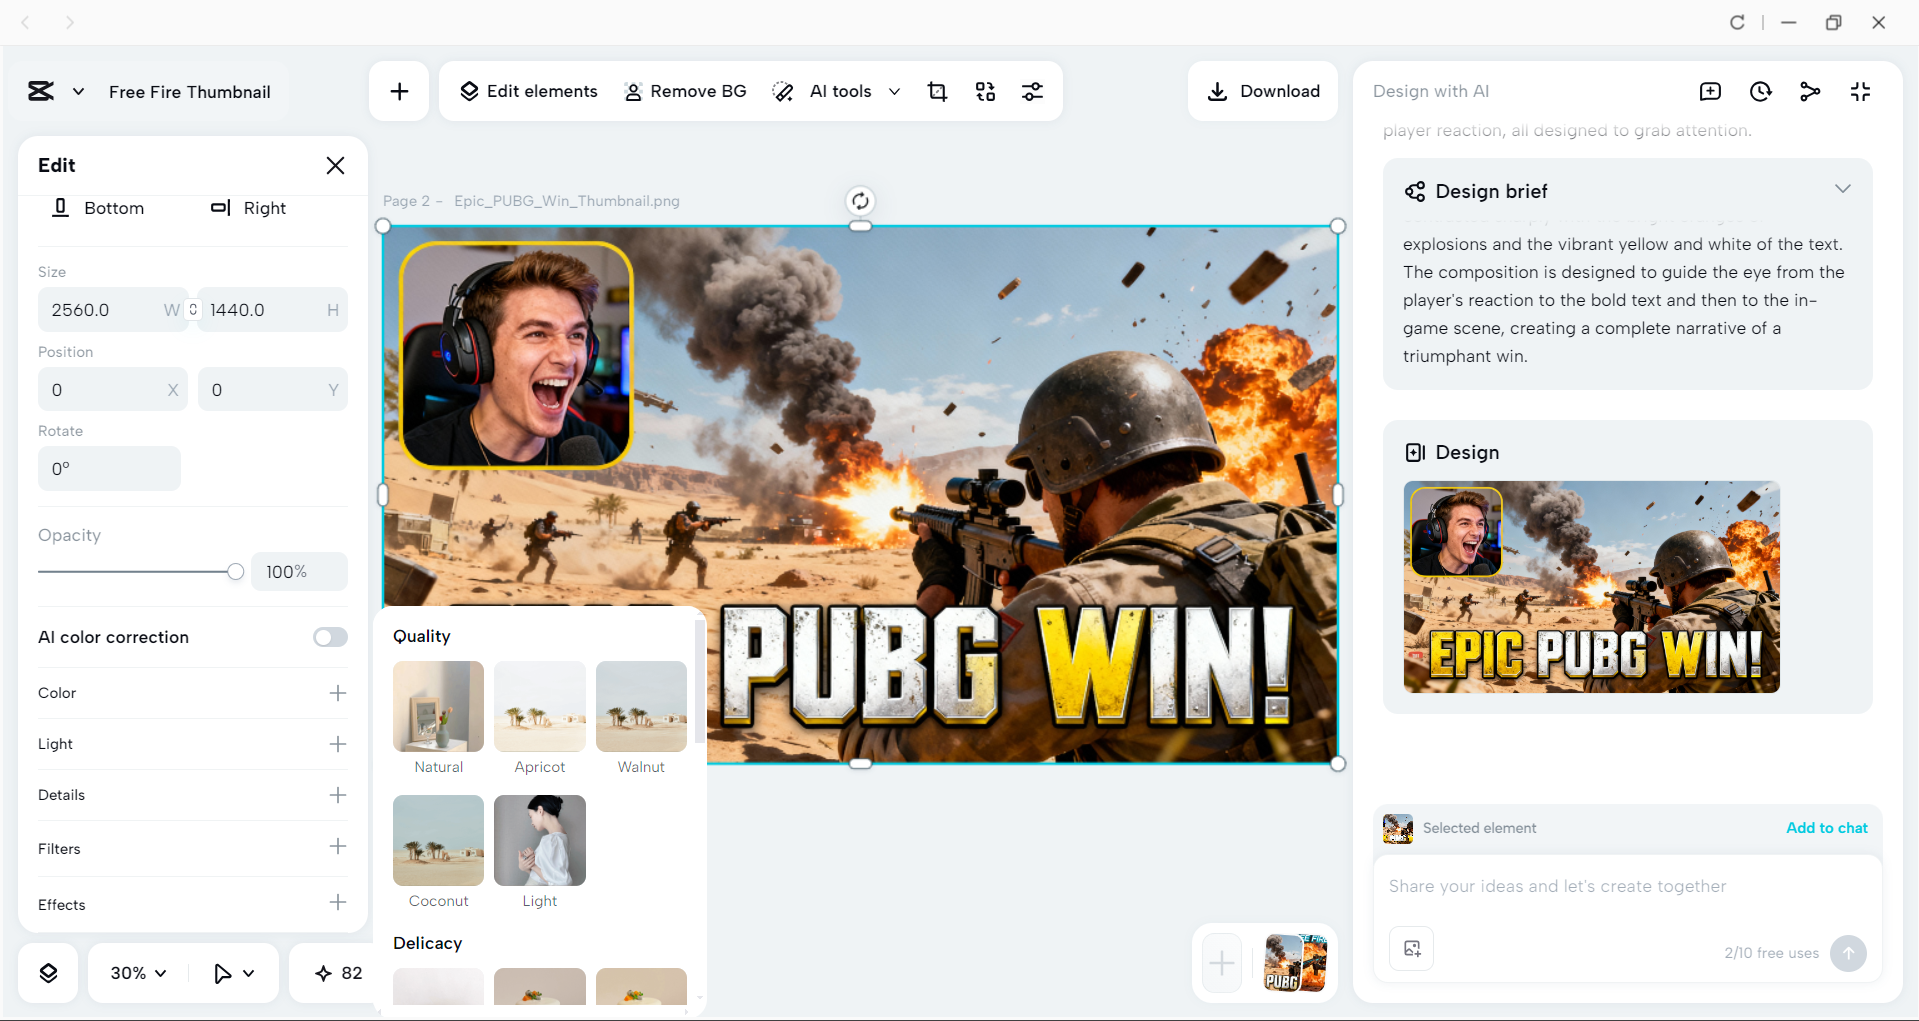
Task: Select Remove BG tool
Action: (685, 91)
